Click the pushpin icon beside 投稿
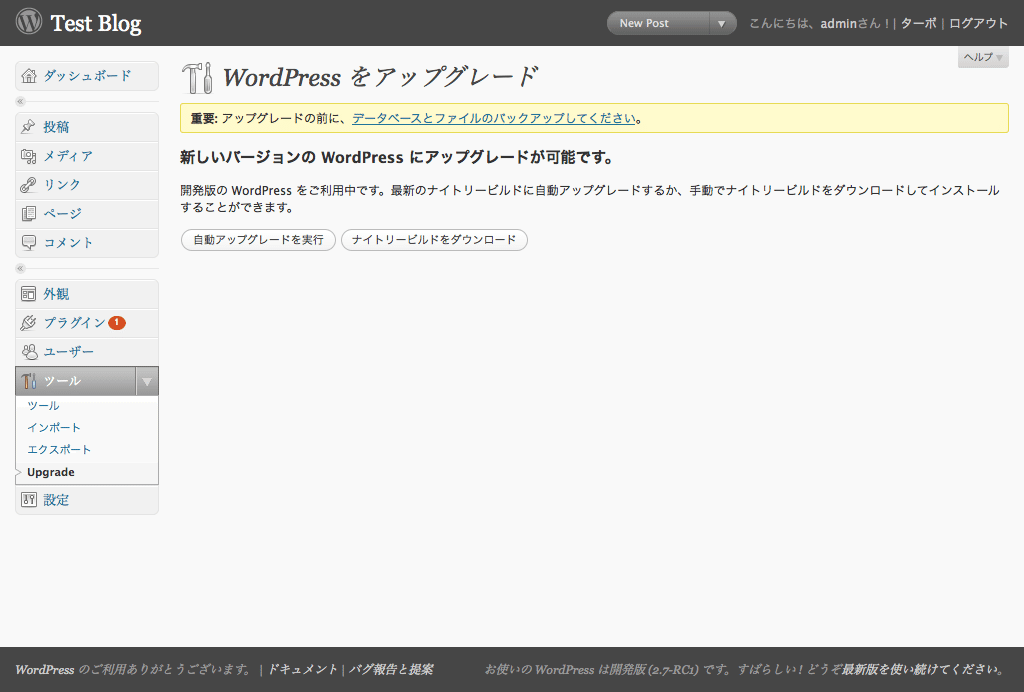This screenshot has width=1024, height=692. (x=28, y=127)
